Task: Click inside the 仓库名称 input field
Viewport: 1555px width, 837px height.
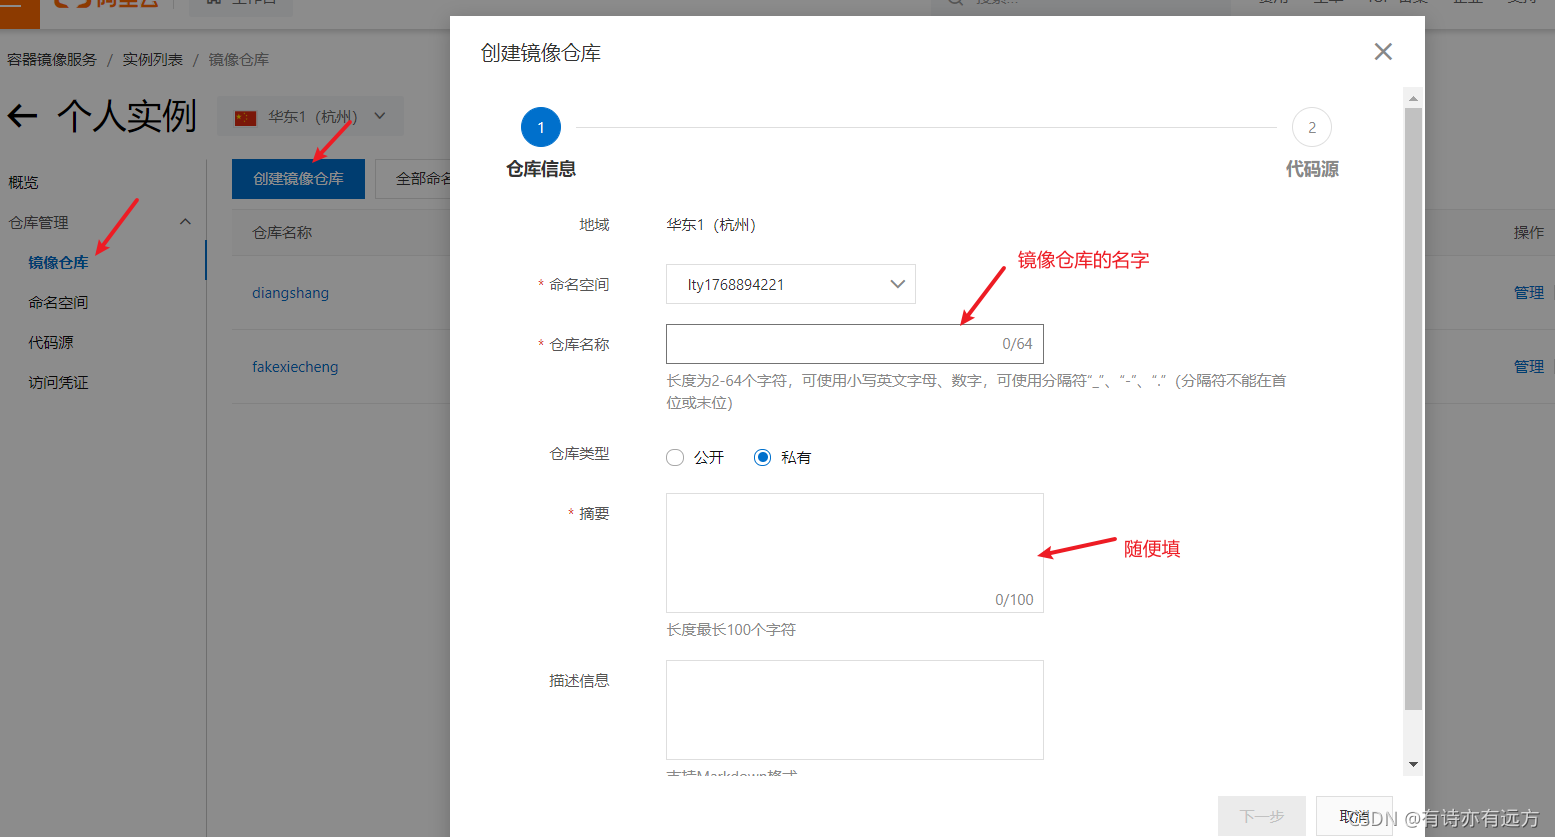Action: (854, 343)
